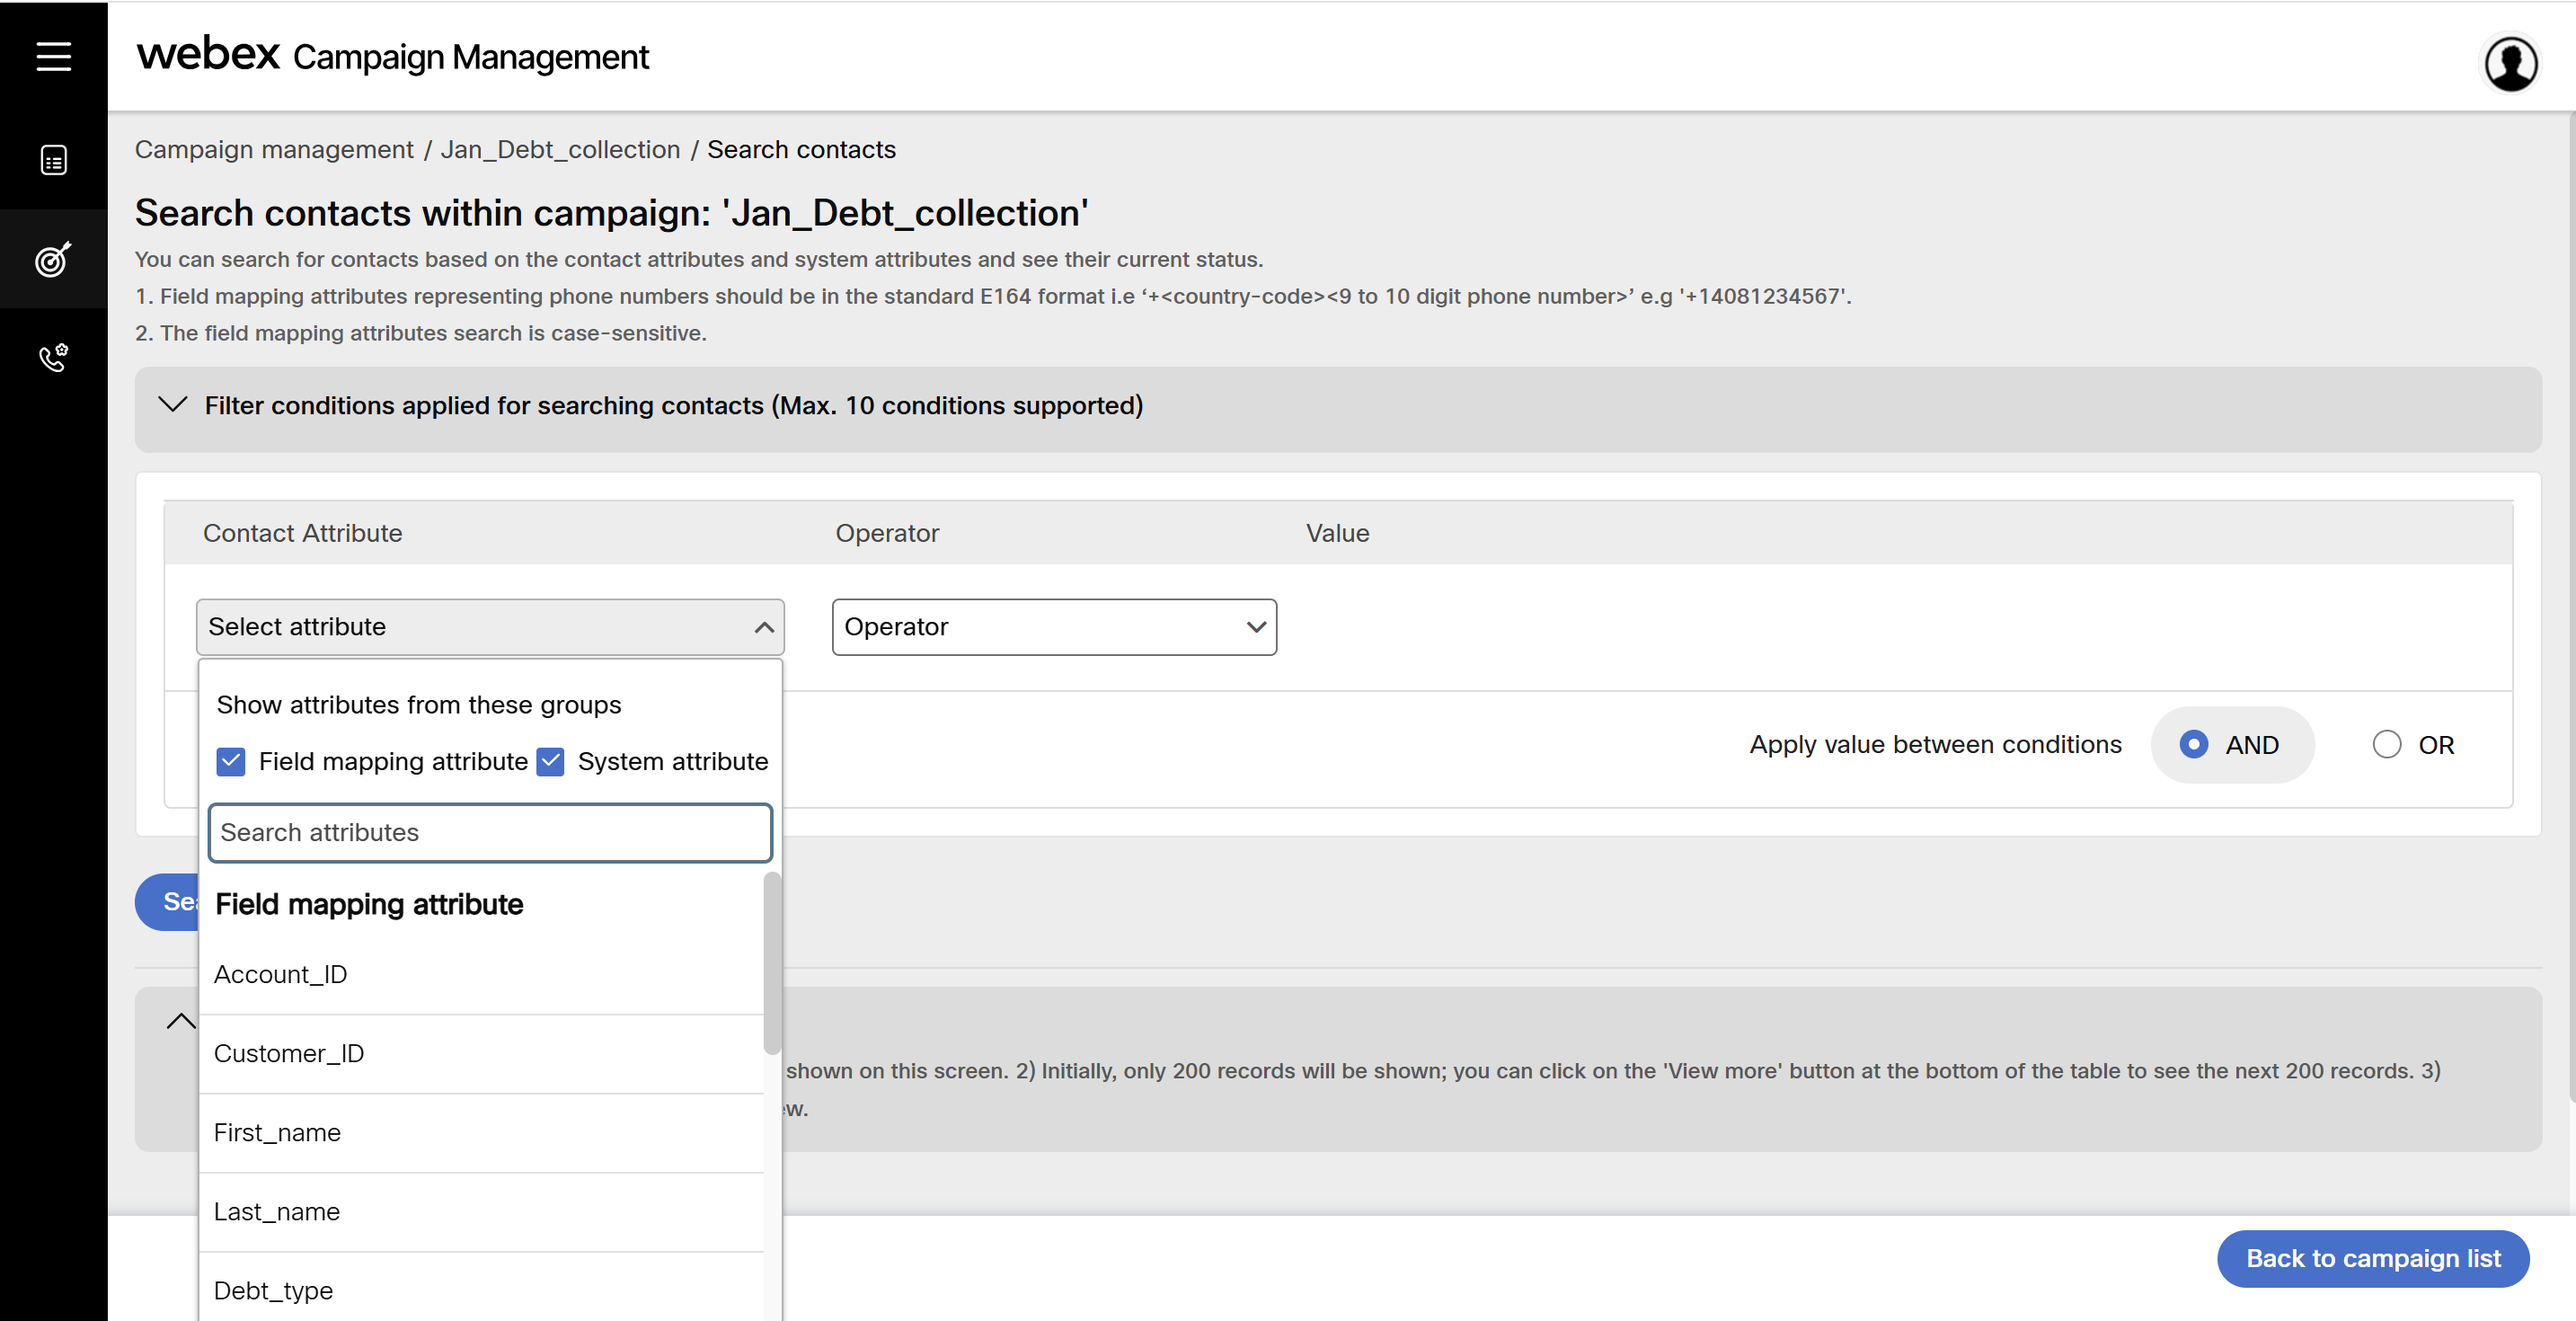Click the attribute list scrollbar
The image size is (2576, 1321).
point(771,962)
